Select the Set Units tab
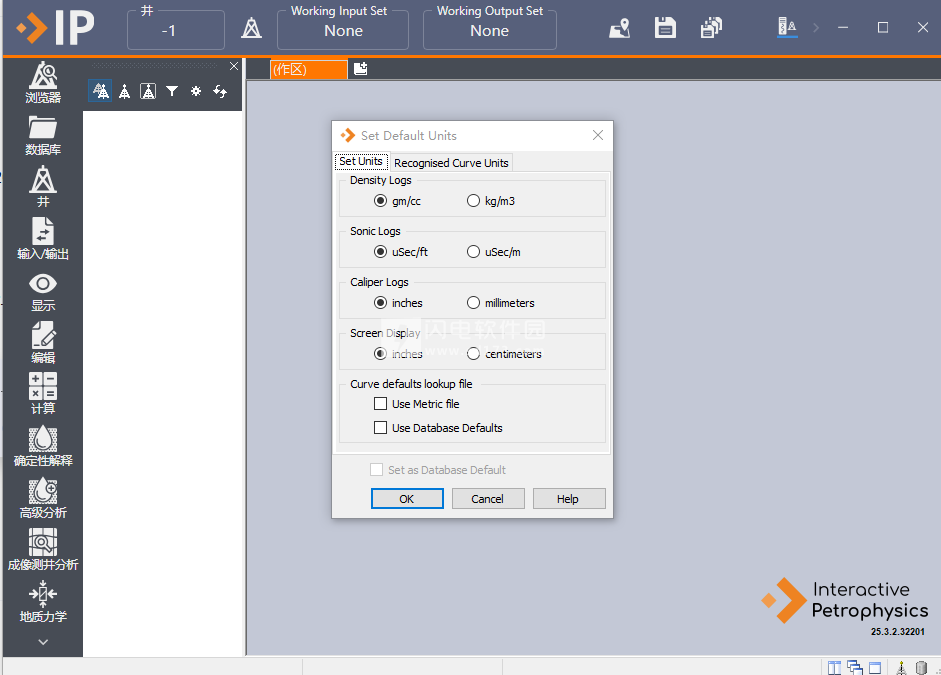The width and height of the screenshot is (941, 675). (361, 162)
